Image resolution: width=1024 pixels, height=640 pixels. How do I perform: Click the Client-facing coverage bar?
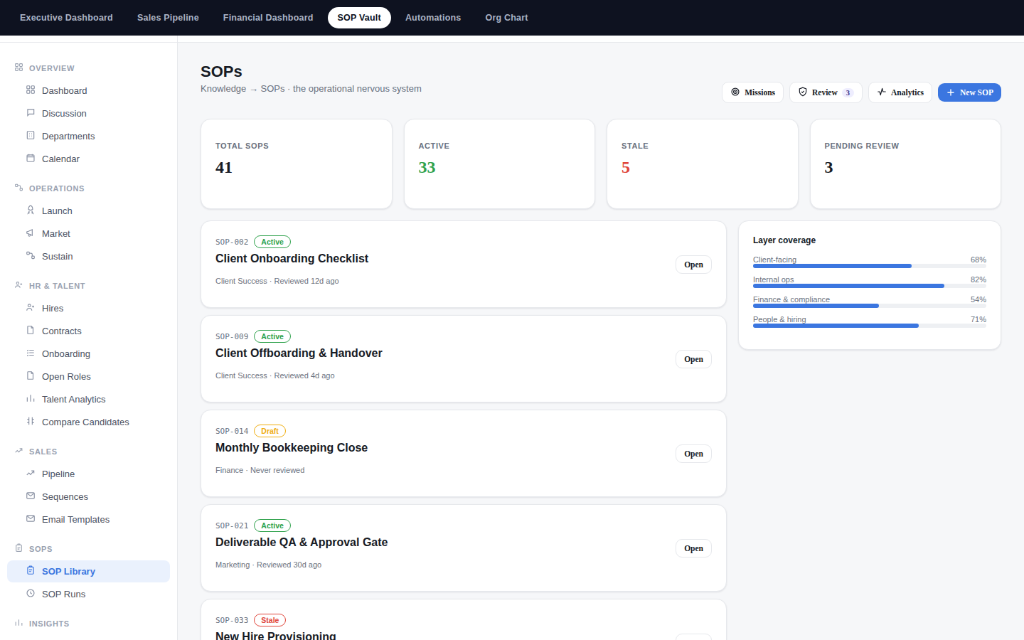click(869, 266)
